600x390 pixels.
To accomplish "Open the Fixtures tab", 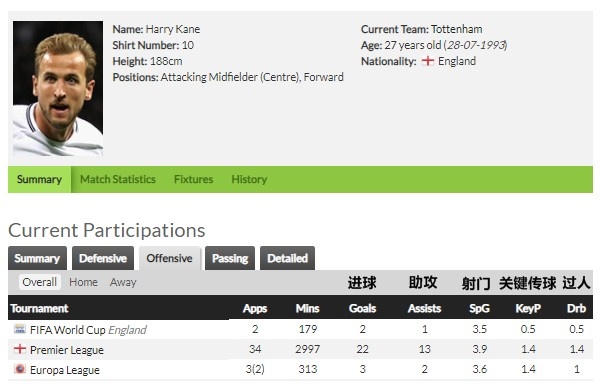I will pyautogui.click(x=193, y=179).
